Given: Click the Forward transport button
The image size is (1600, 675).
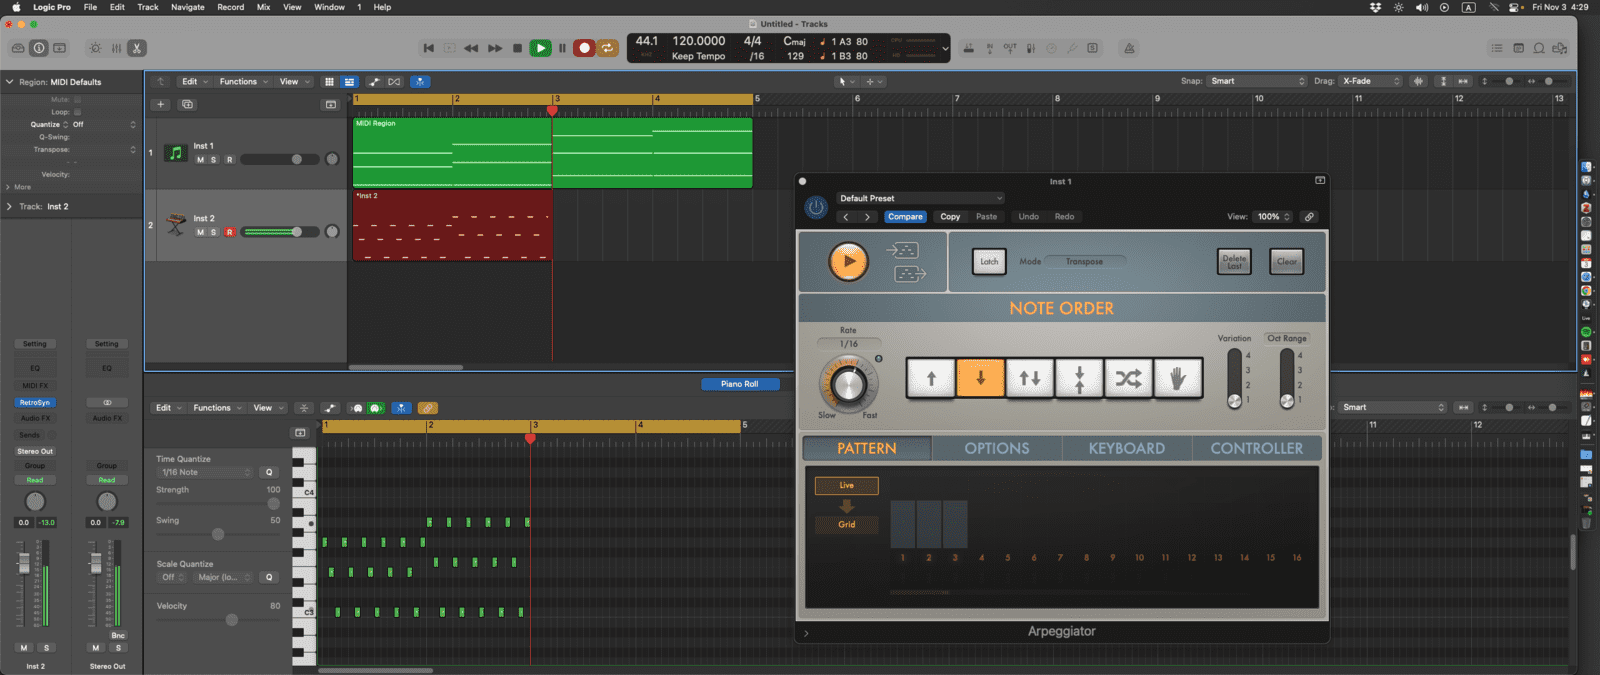Looking at the screenshot, I should [495, 48].
